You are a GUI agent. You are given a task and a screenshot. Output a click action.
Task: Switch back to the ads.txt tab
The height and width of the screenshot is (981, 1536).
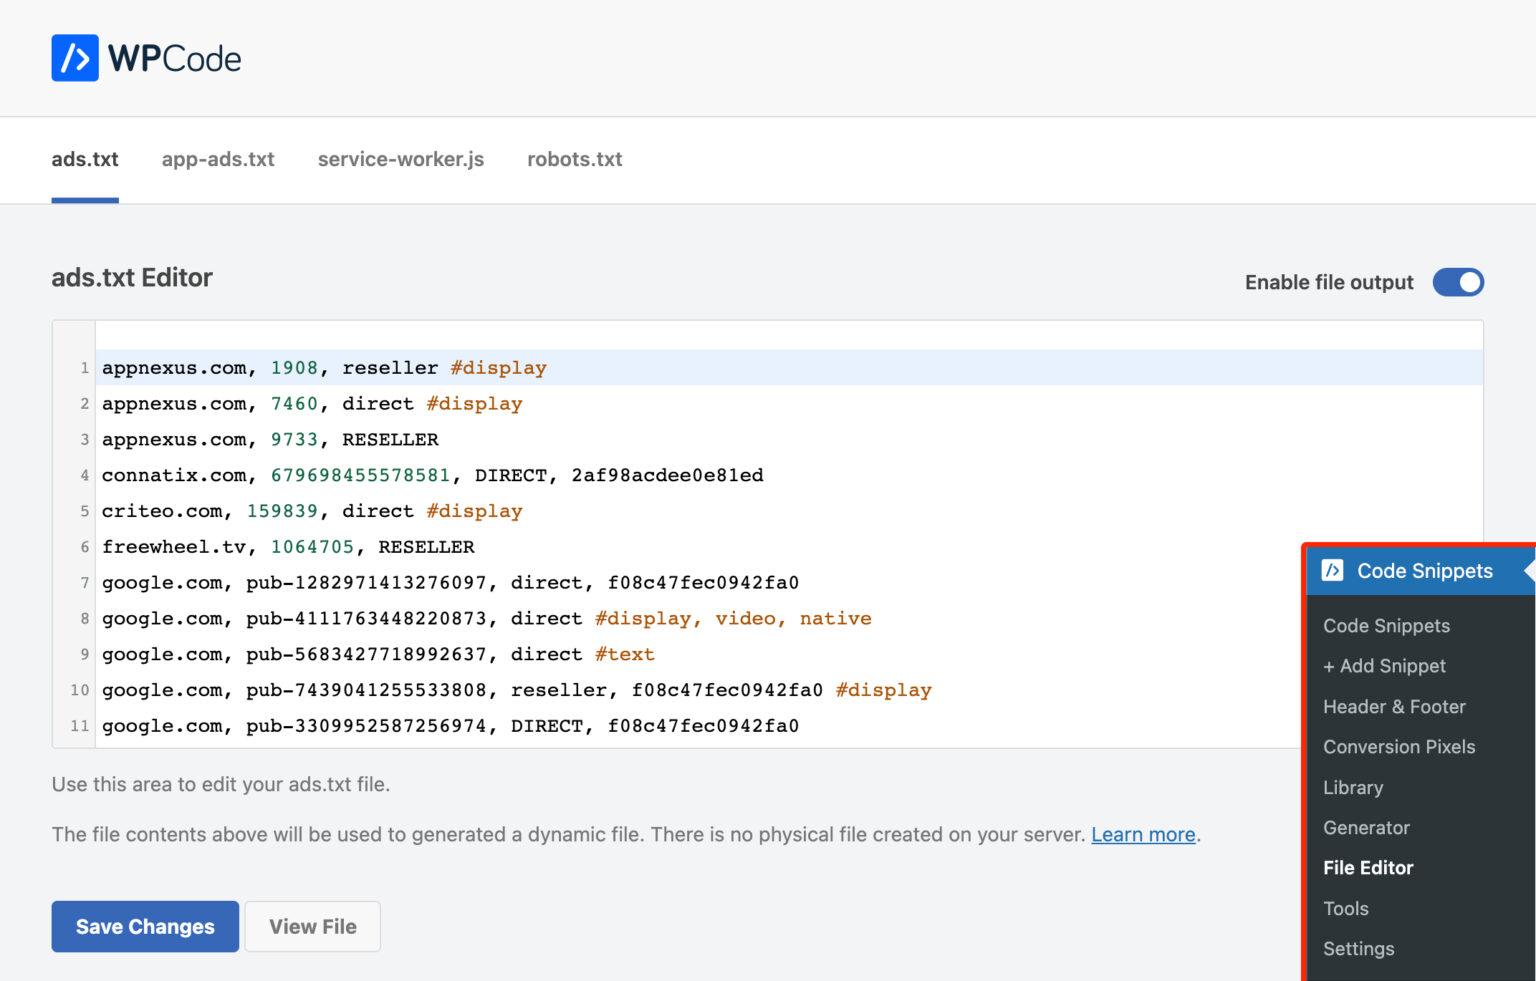coord(85,159)
